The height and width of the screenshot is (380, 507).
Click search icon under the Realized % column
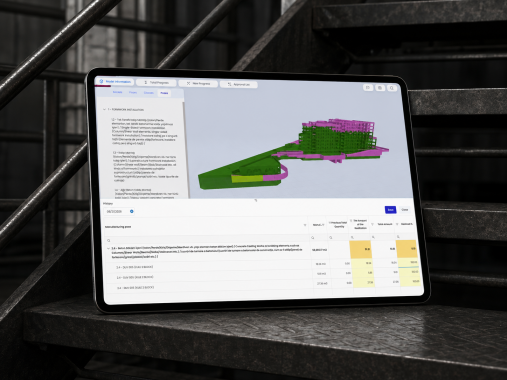pos(398,237)
